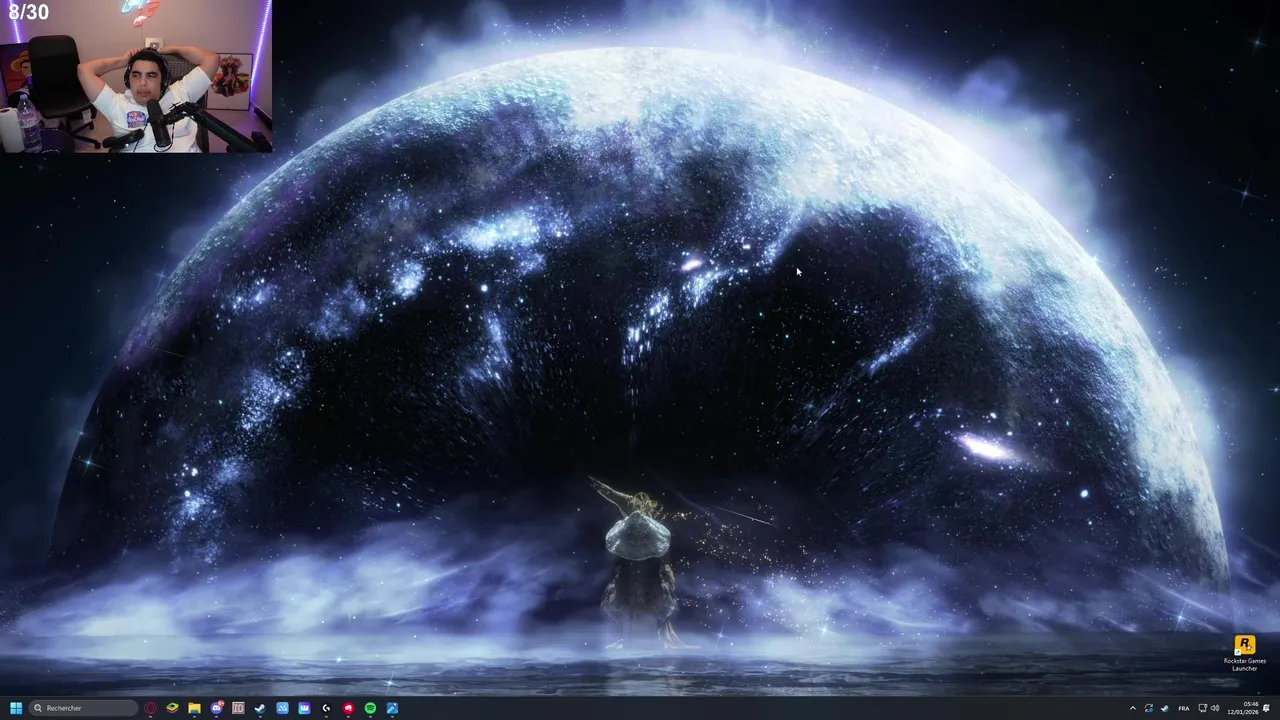
Task: Open Spotify from the taskbar
Action: click(x=370, y=708)
